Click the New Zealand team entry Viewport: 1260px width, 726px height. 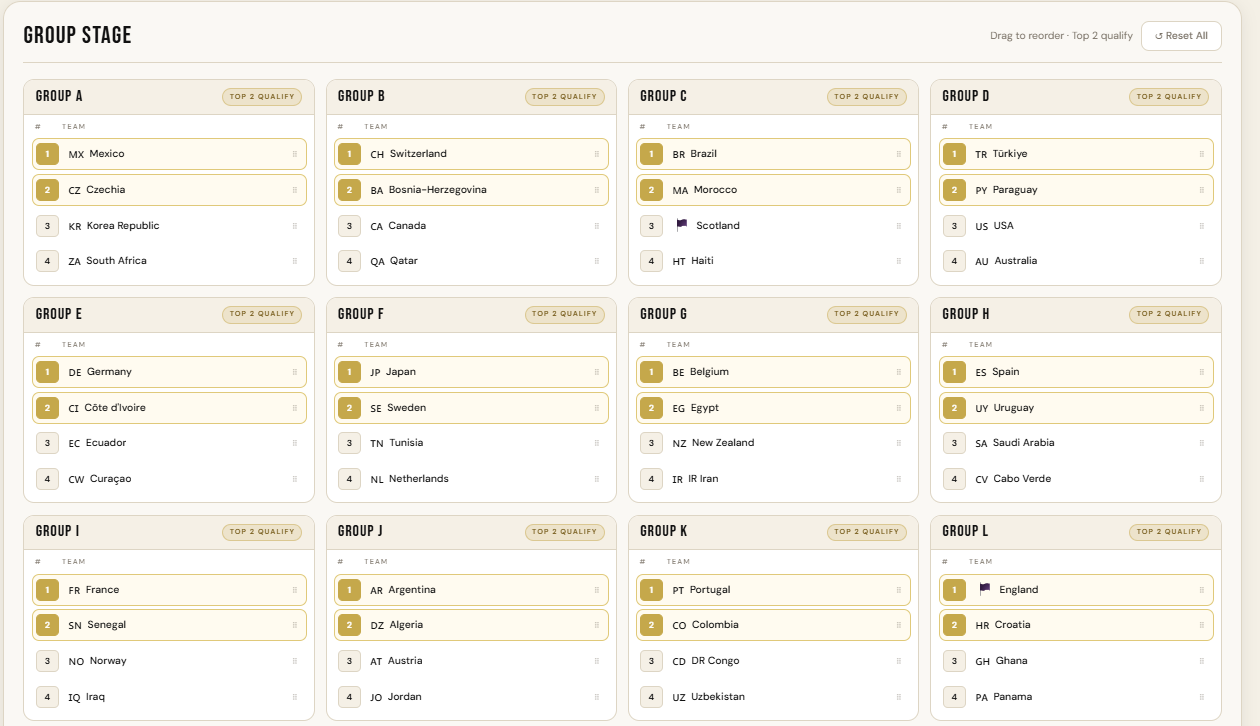point(773,443)
